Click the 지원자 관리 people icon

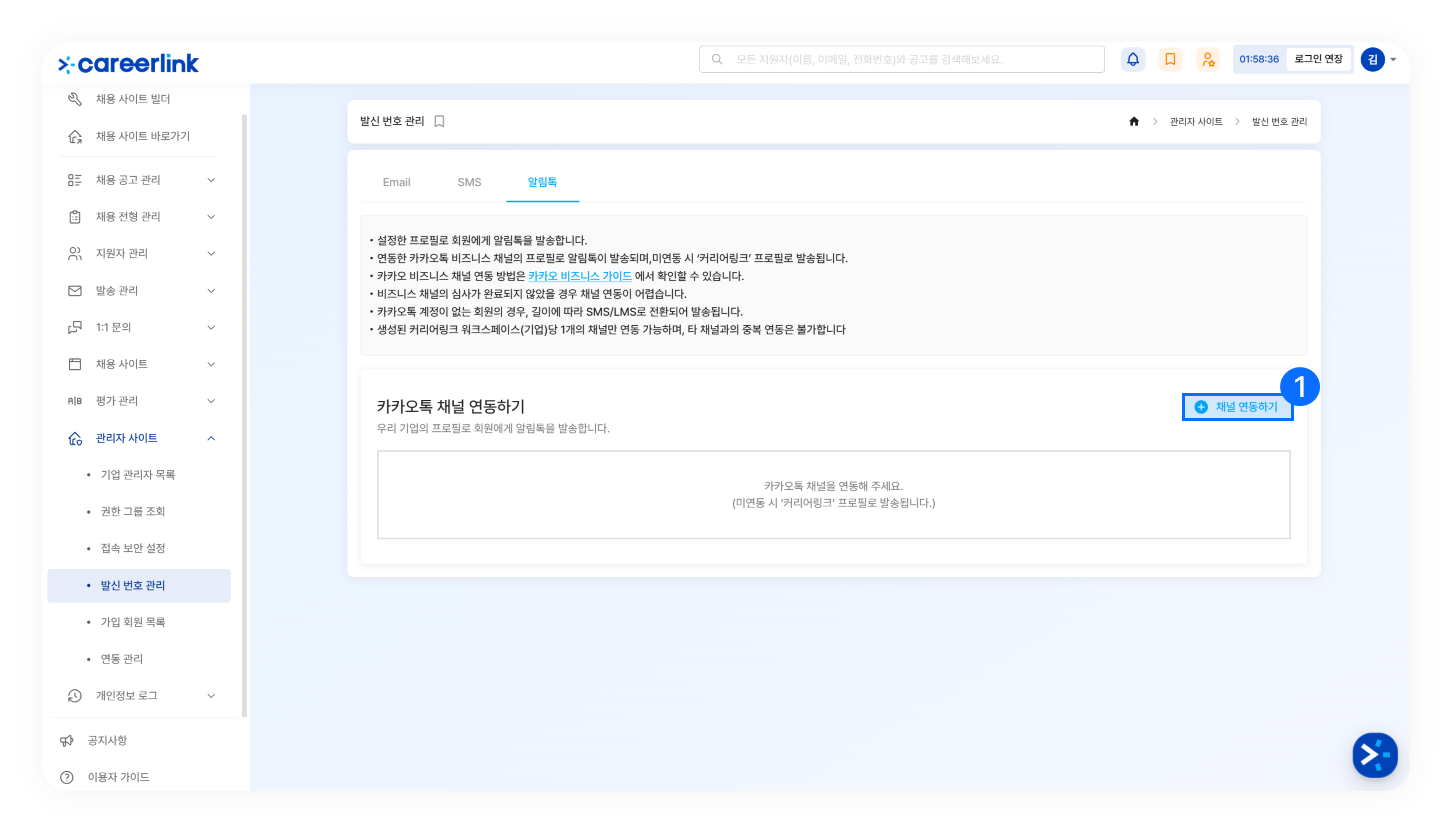click(75, 253)
